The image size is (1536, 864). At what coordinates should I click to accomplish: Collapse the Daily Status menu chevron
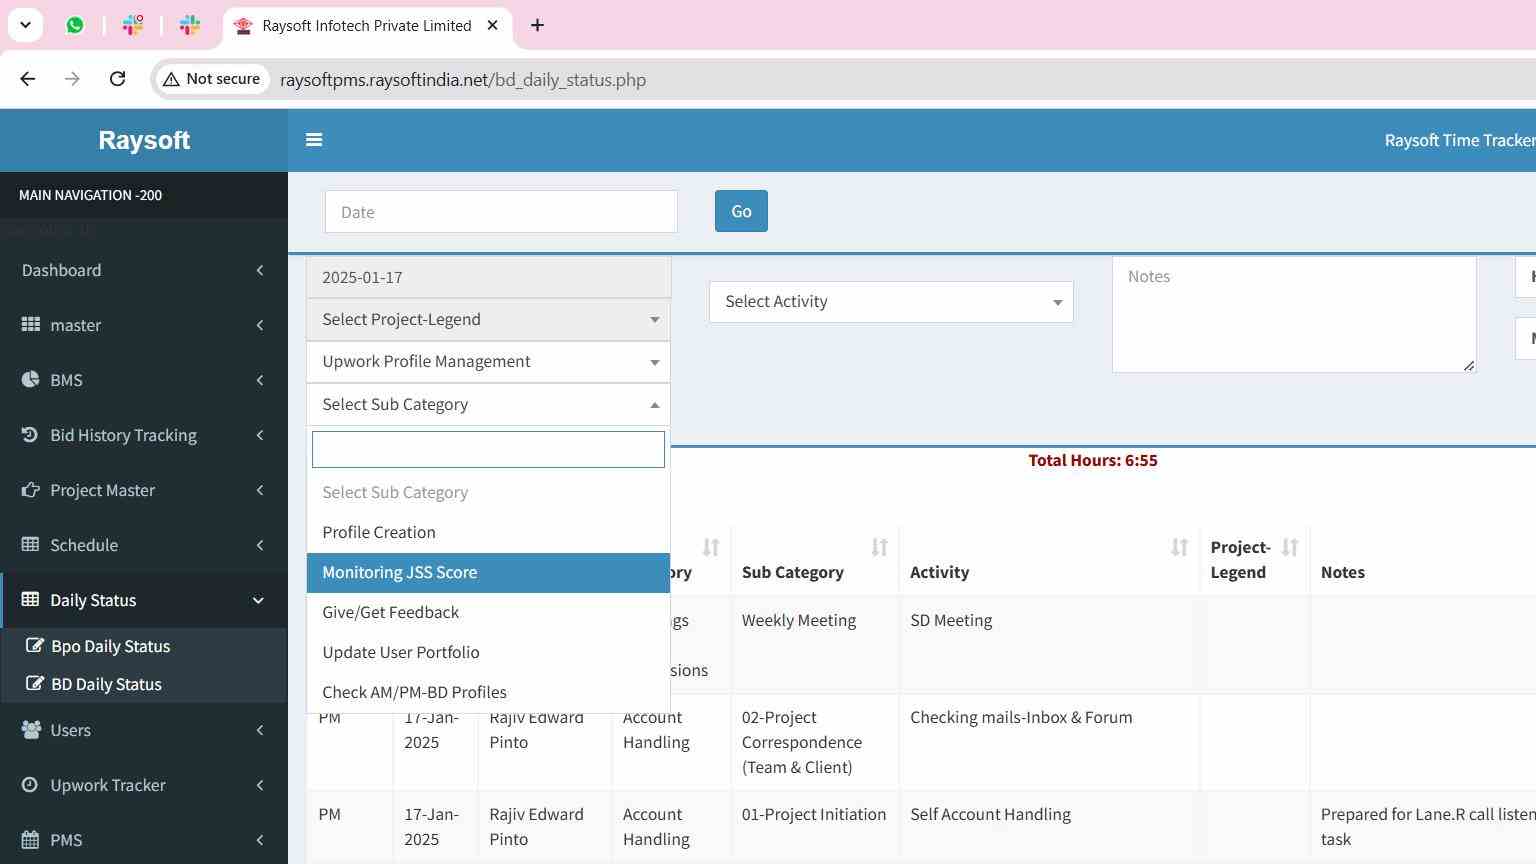tap(259, 600)
